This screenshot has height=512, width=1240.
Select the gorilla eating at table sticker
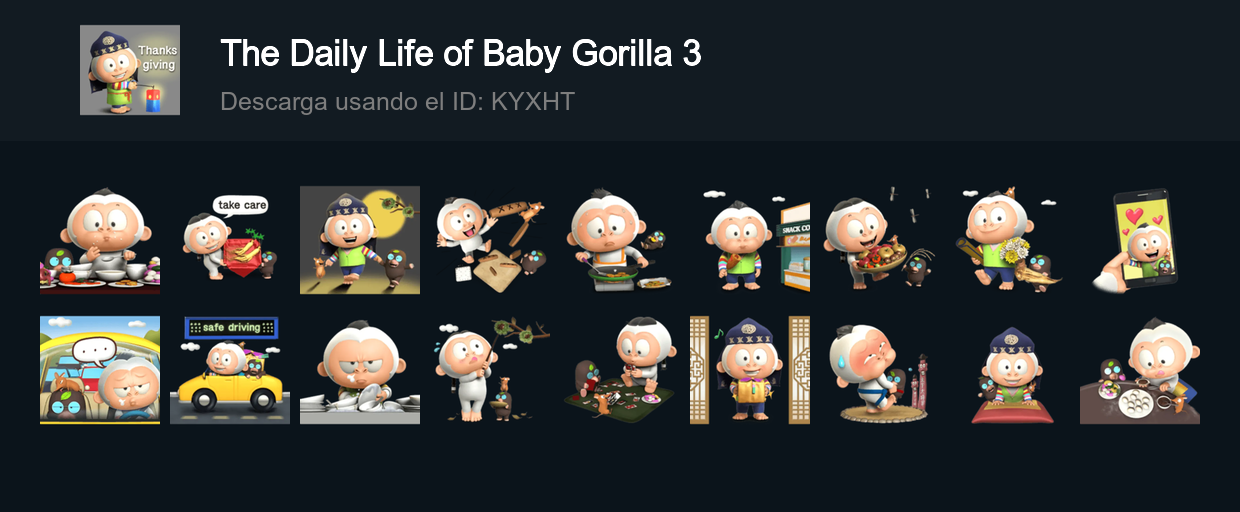click(x=100, y=240)
